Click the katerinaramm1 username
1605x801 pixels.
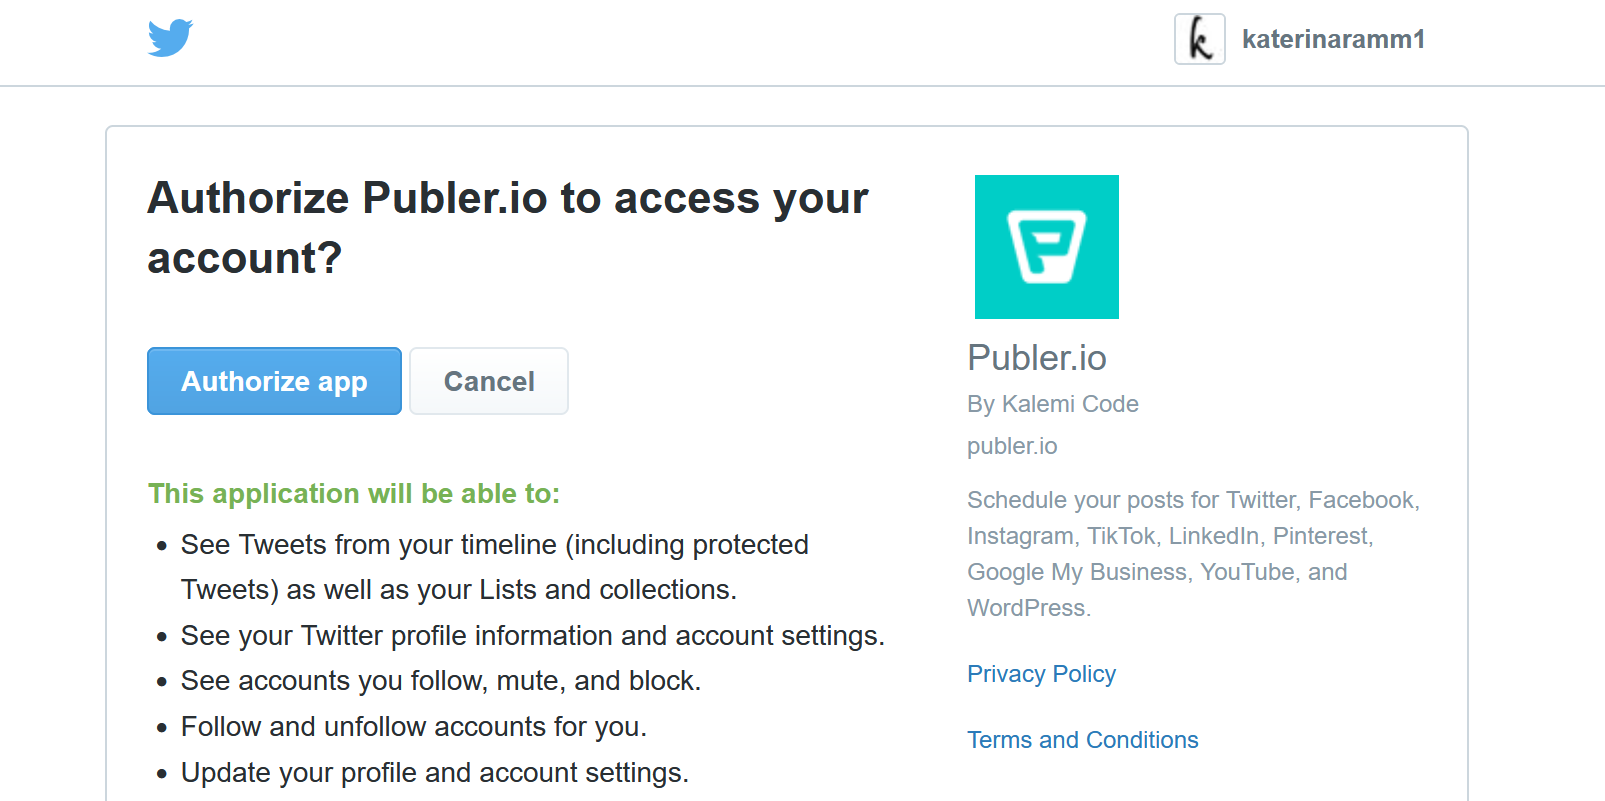pos(1333,39)
